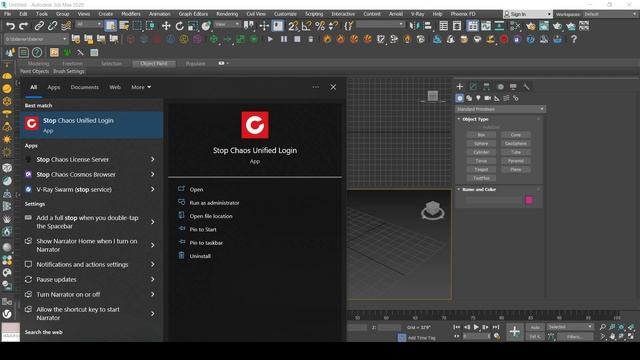Switch to Modeling ribbon tab

(x=38, y=64)
